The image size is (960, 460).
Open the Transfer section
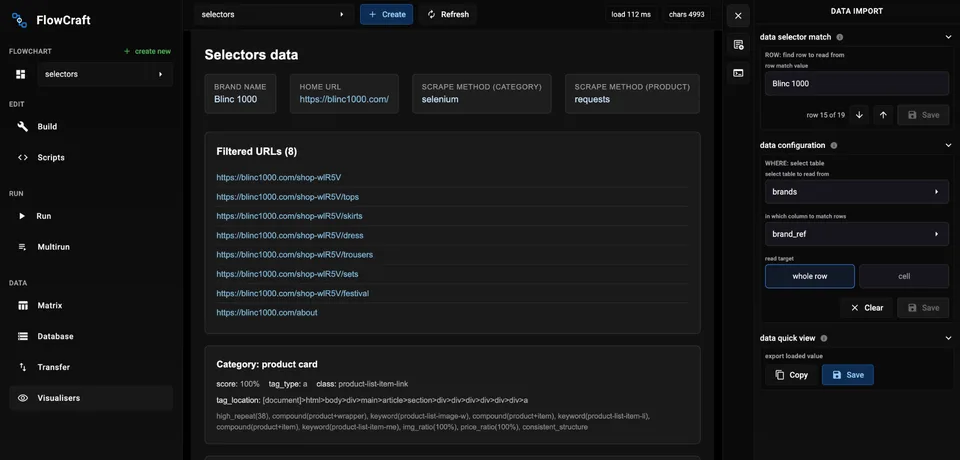pyautogui.click(x=91, y=367)
